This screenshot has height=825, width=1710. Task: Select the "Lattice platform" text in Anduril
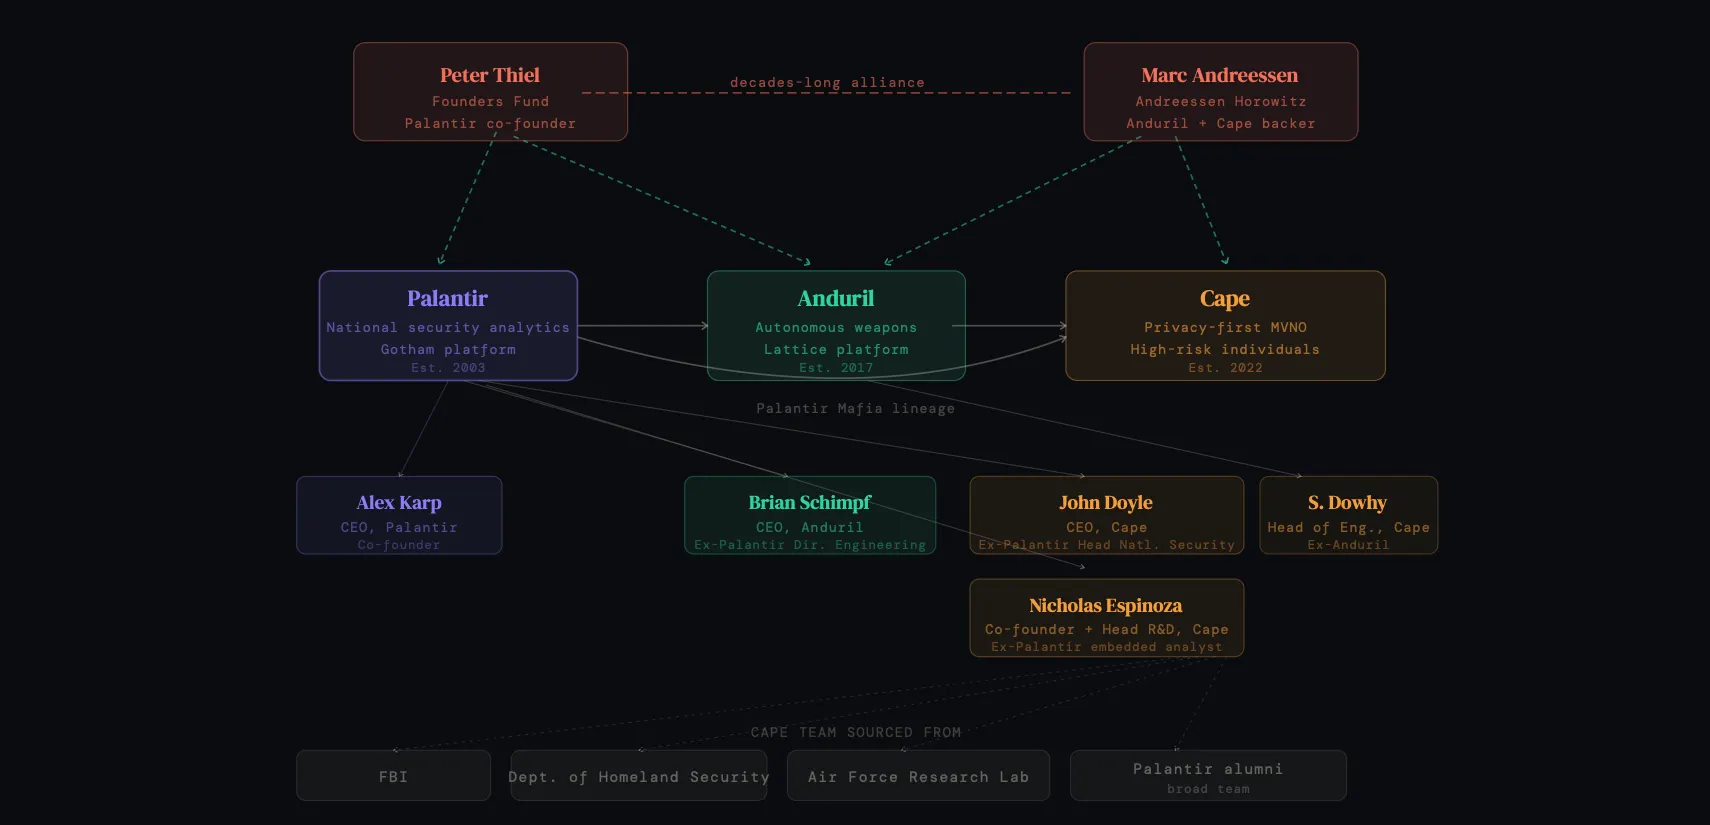coord(836,349)
